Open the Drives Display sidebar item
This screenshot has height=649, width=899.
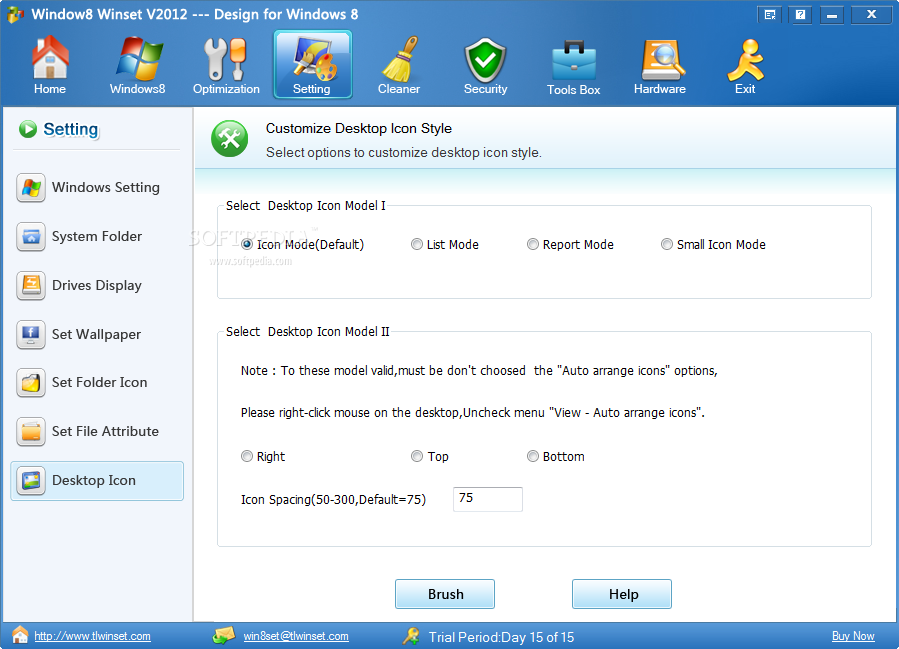(x=97, y=286)
